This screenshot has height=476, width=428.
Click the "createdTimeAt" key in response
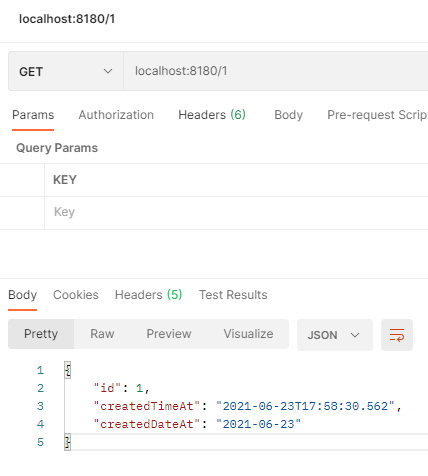point(147,406)
